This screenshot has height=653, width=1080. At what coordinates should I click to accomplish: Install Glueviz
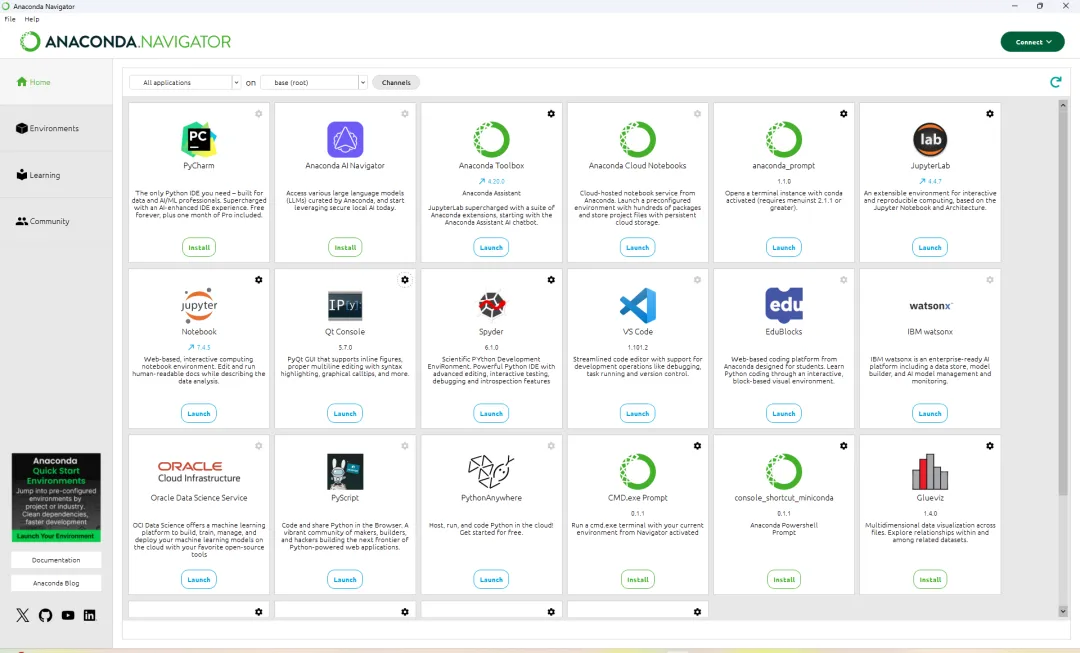tap(930, 579)
